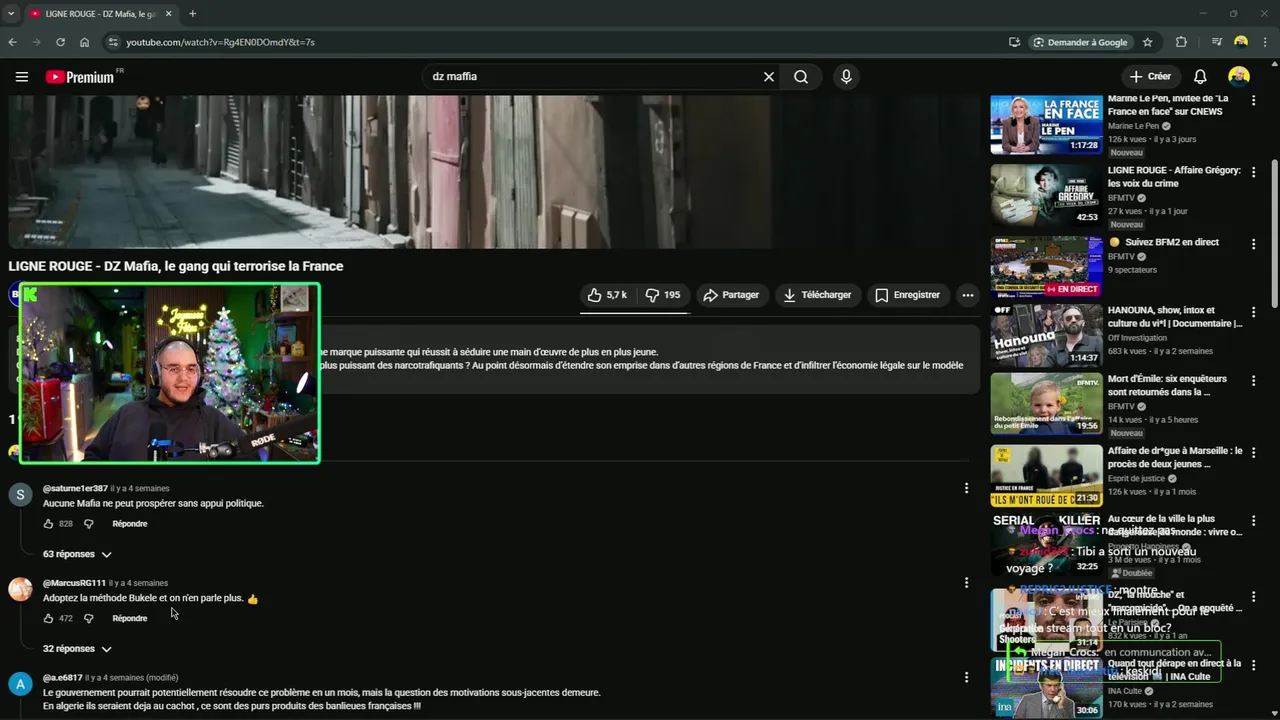Screen dimensions: 1280x720
Task: Like the video showing 5,7 k
Action: [608, 295]
